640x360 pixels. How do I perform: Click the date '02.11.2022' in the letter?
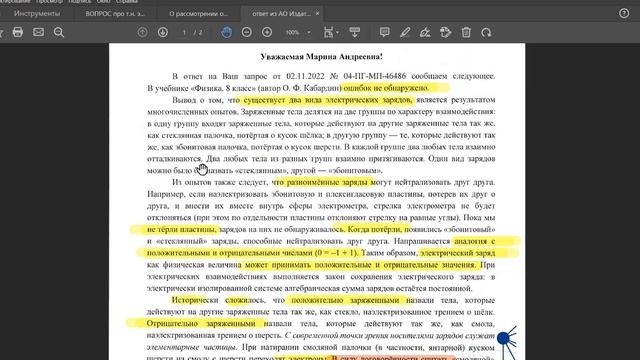305,76
